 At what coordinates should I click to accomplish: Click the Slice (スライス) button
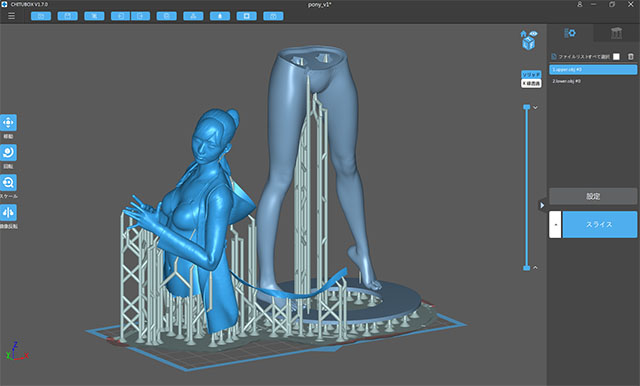click(x=600, y=224)
